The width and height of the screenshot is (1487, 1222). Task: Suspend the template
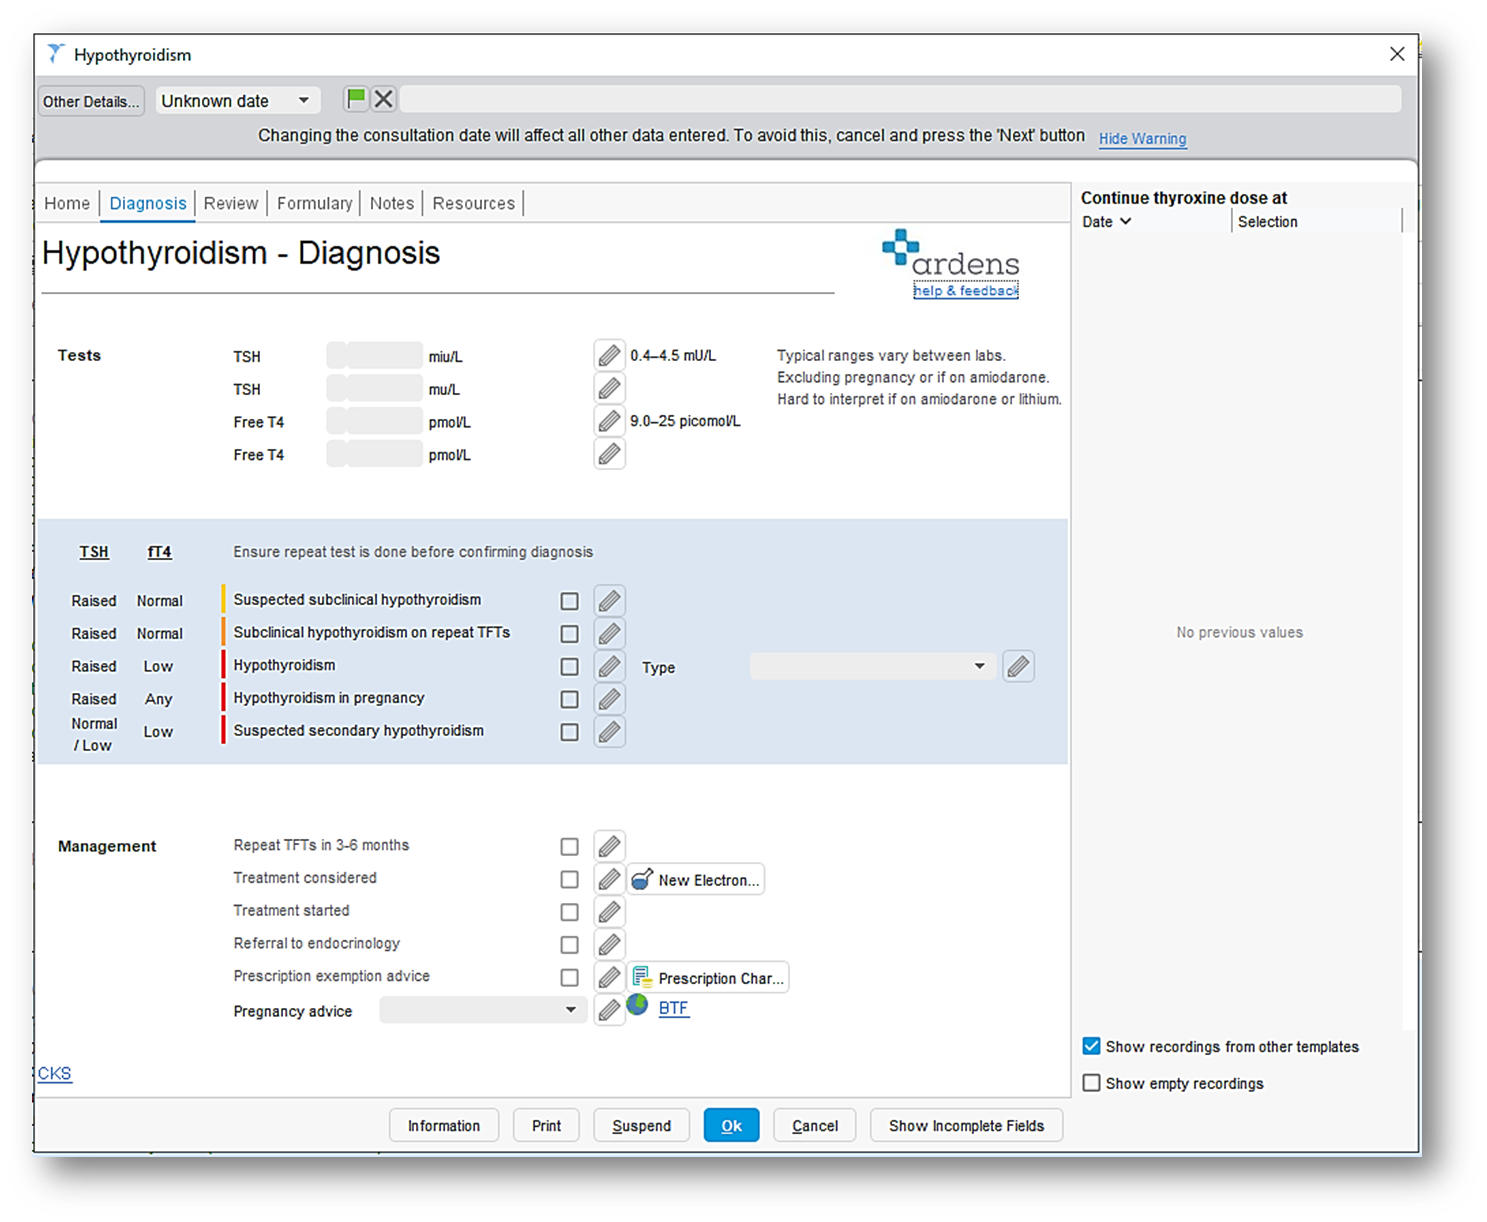tap(641, 1125)
